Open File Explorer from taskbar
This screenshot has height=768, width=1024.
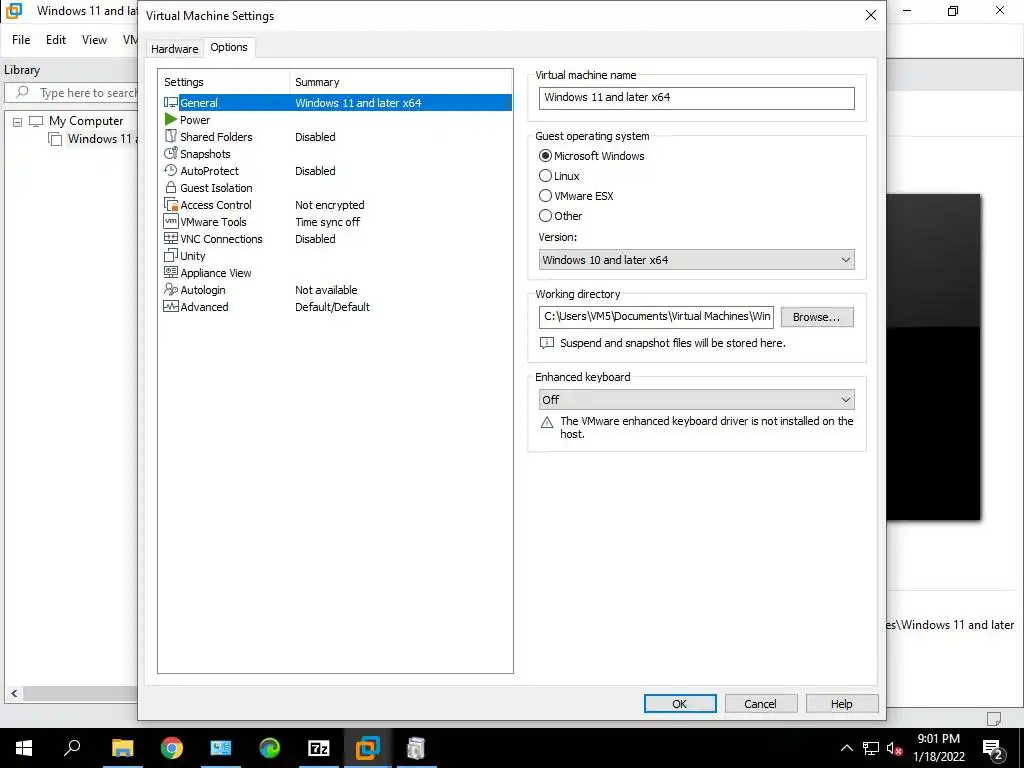pyautogui.click(x=122, y=748)
